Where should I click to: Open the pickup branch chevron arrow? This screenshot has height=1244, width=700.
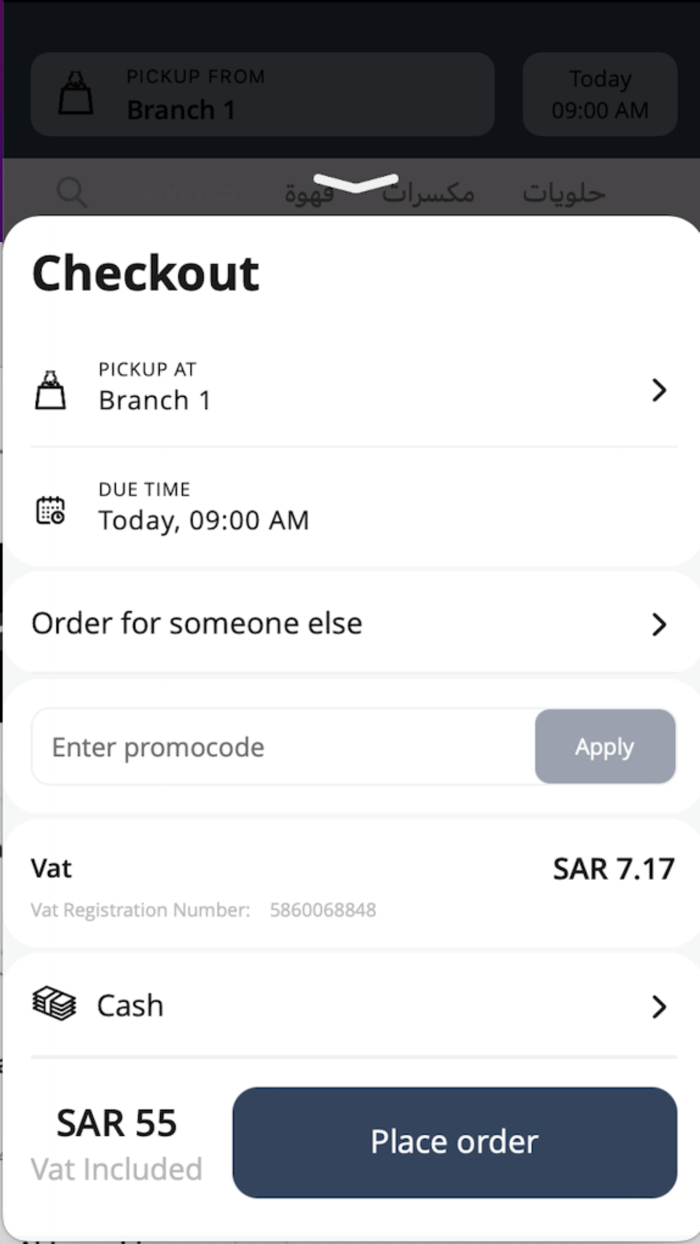[658, 390]
